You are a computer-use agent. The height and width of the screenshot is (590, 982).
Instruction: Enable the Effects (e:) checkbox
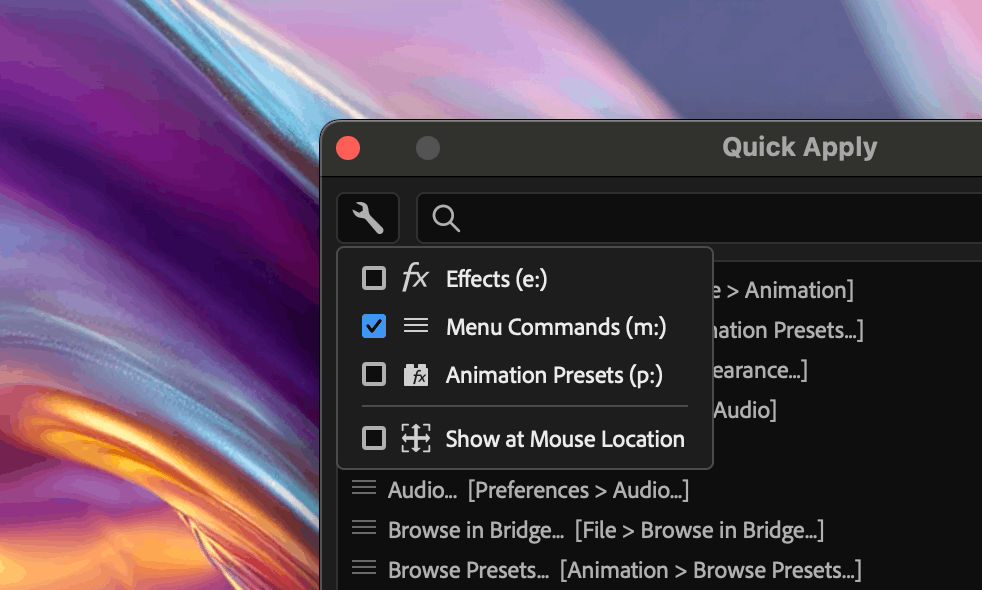[374, 278]
